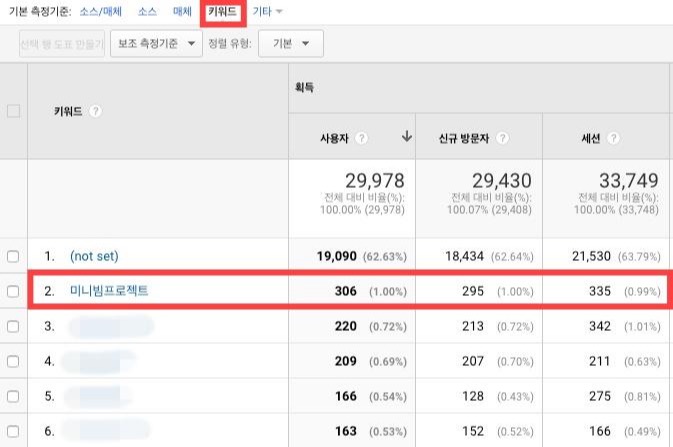
Task: Check the select-all checkbox in table header
Action: [x=13, y=111]
